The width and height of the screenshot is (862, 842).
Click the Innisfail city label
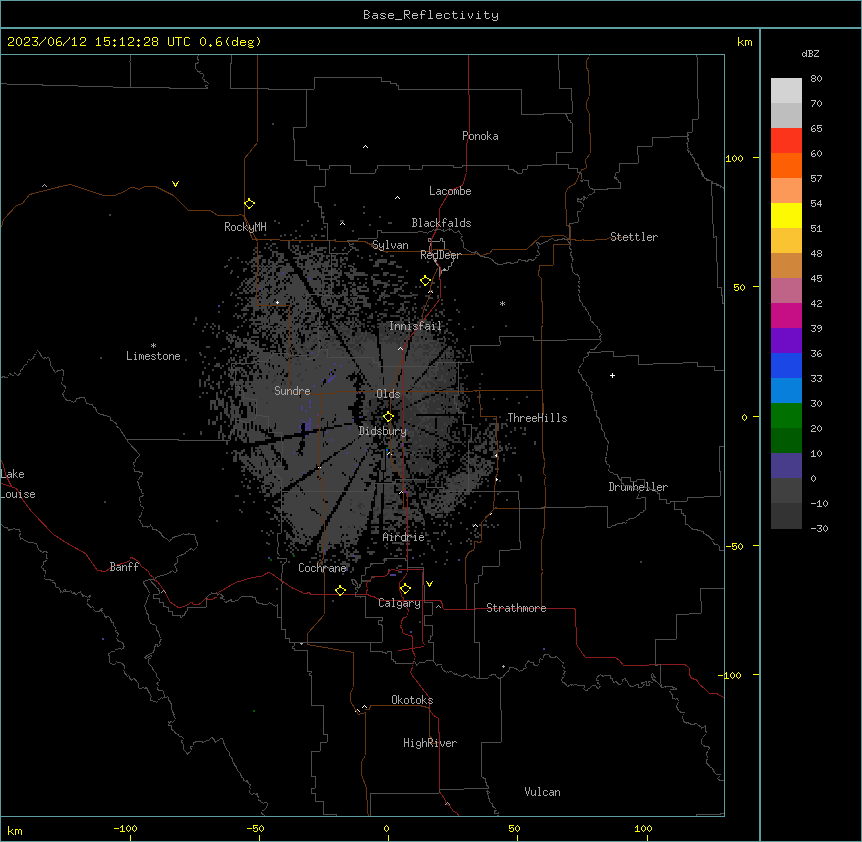(415, 326)
